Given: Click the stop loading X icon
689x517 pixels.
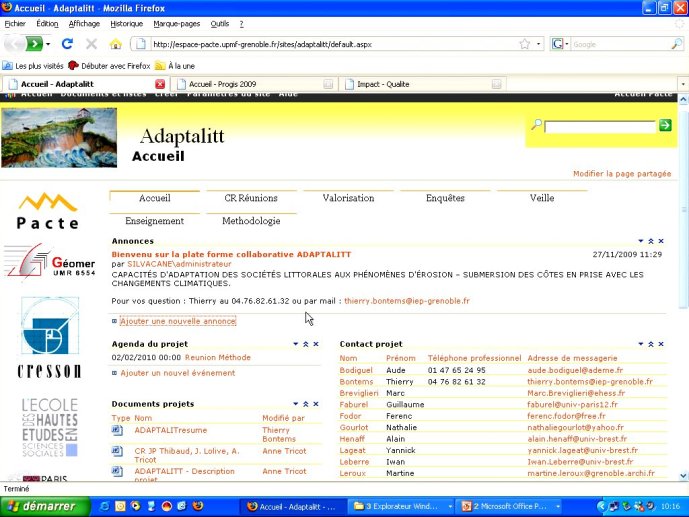Looking at the screenshot, I should point(91,44).
